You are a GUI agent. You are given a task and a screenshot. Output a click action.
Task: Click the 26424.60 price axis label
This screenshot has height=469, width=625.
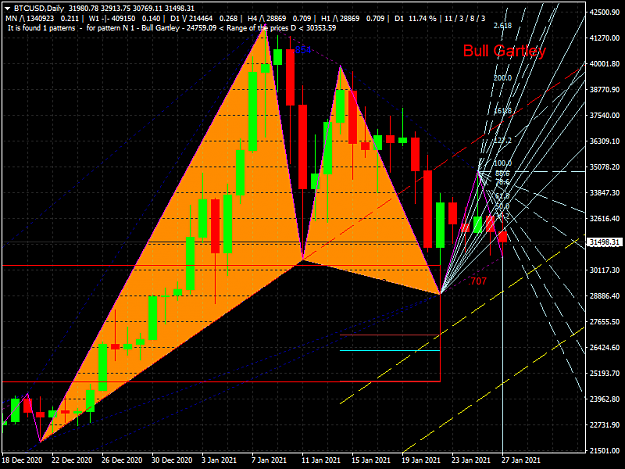point(605,347)
